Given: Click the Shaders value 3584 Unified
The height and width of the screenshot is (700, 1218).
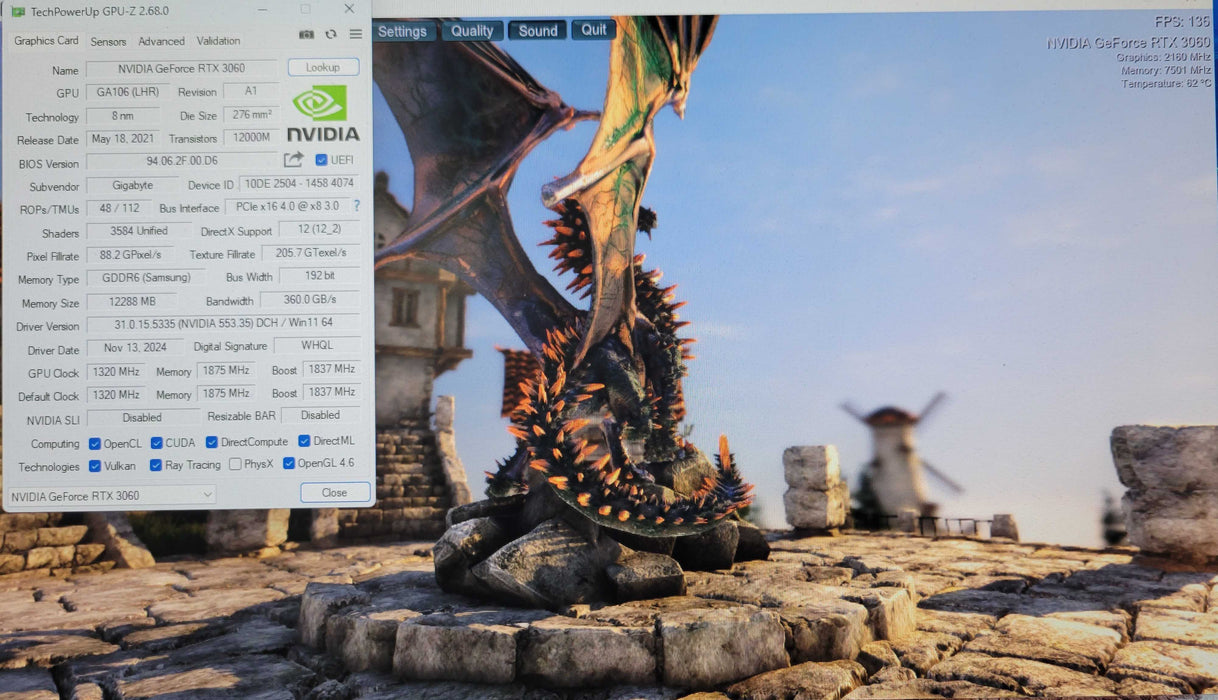Looking at the screenshot, I should pyautogui.click(x=139, y=231).
